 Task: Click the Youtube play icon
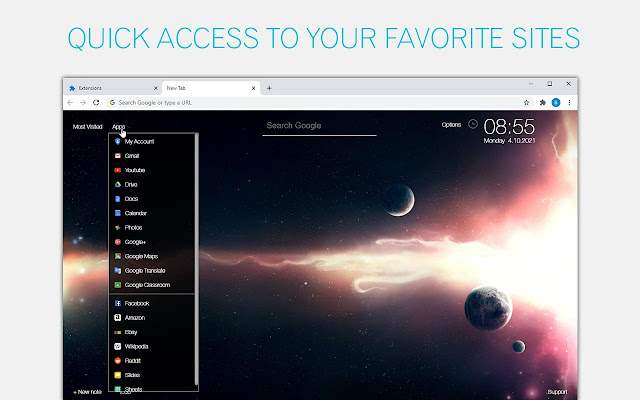[118, 170]
